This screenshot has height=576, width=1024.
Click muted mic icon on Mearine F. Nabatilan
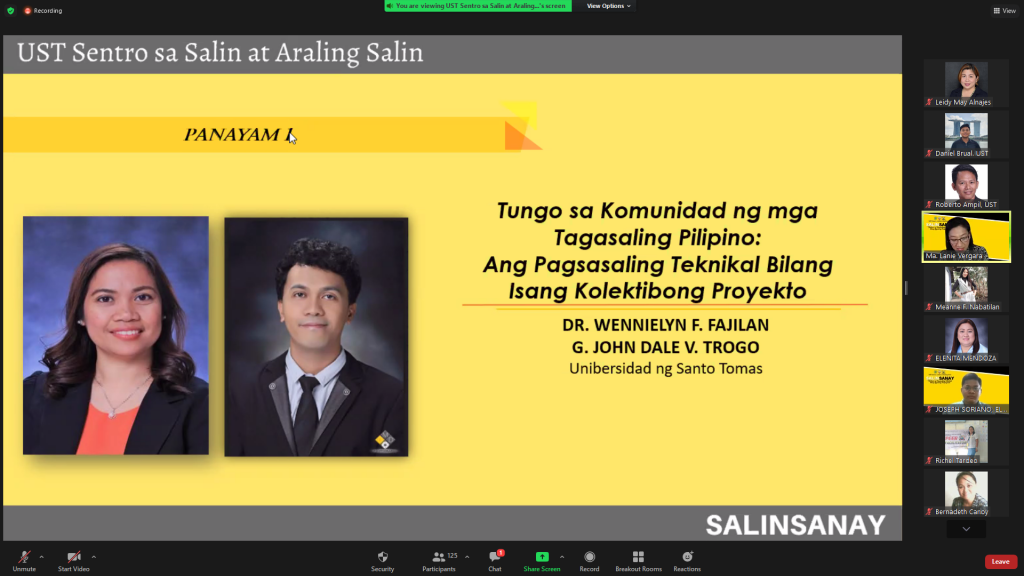pyautogui.click(x=929, y=307)
